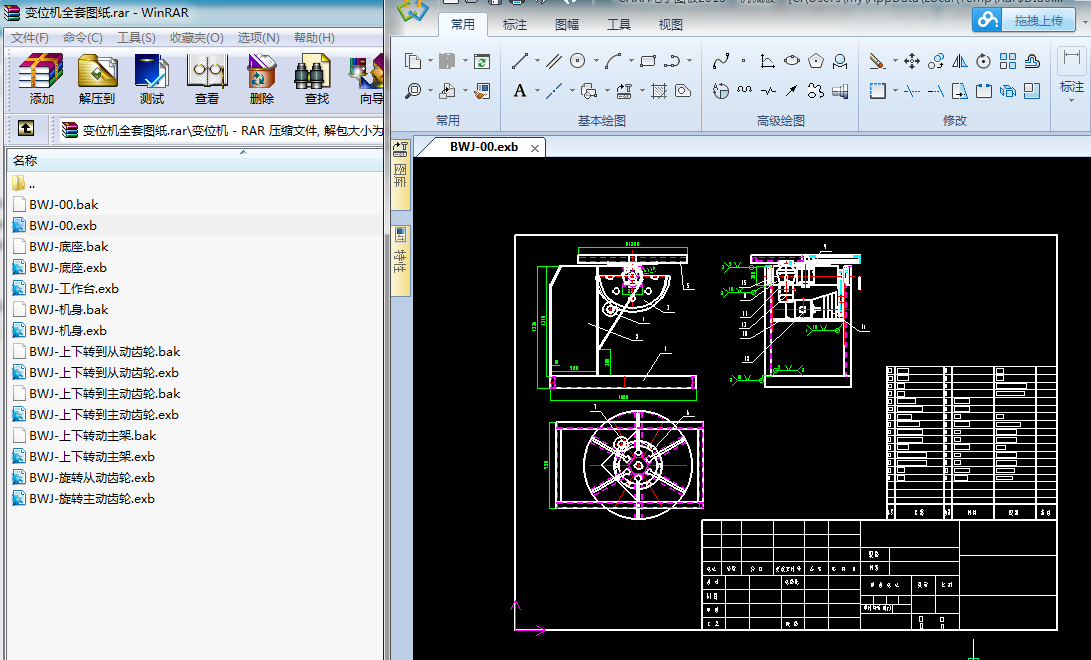The width and height of the screenshot is (1091, 660).
Task: Go up one folder in WinRAR
Action: pyautogui.click(x=26, y=129)
